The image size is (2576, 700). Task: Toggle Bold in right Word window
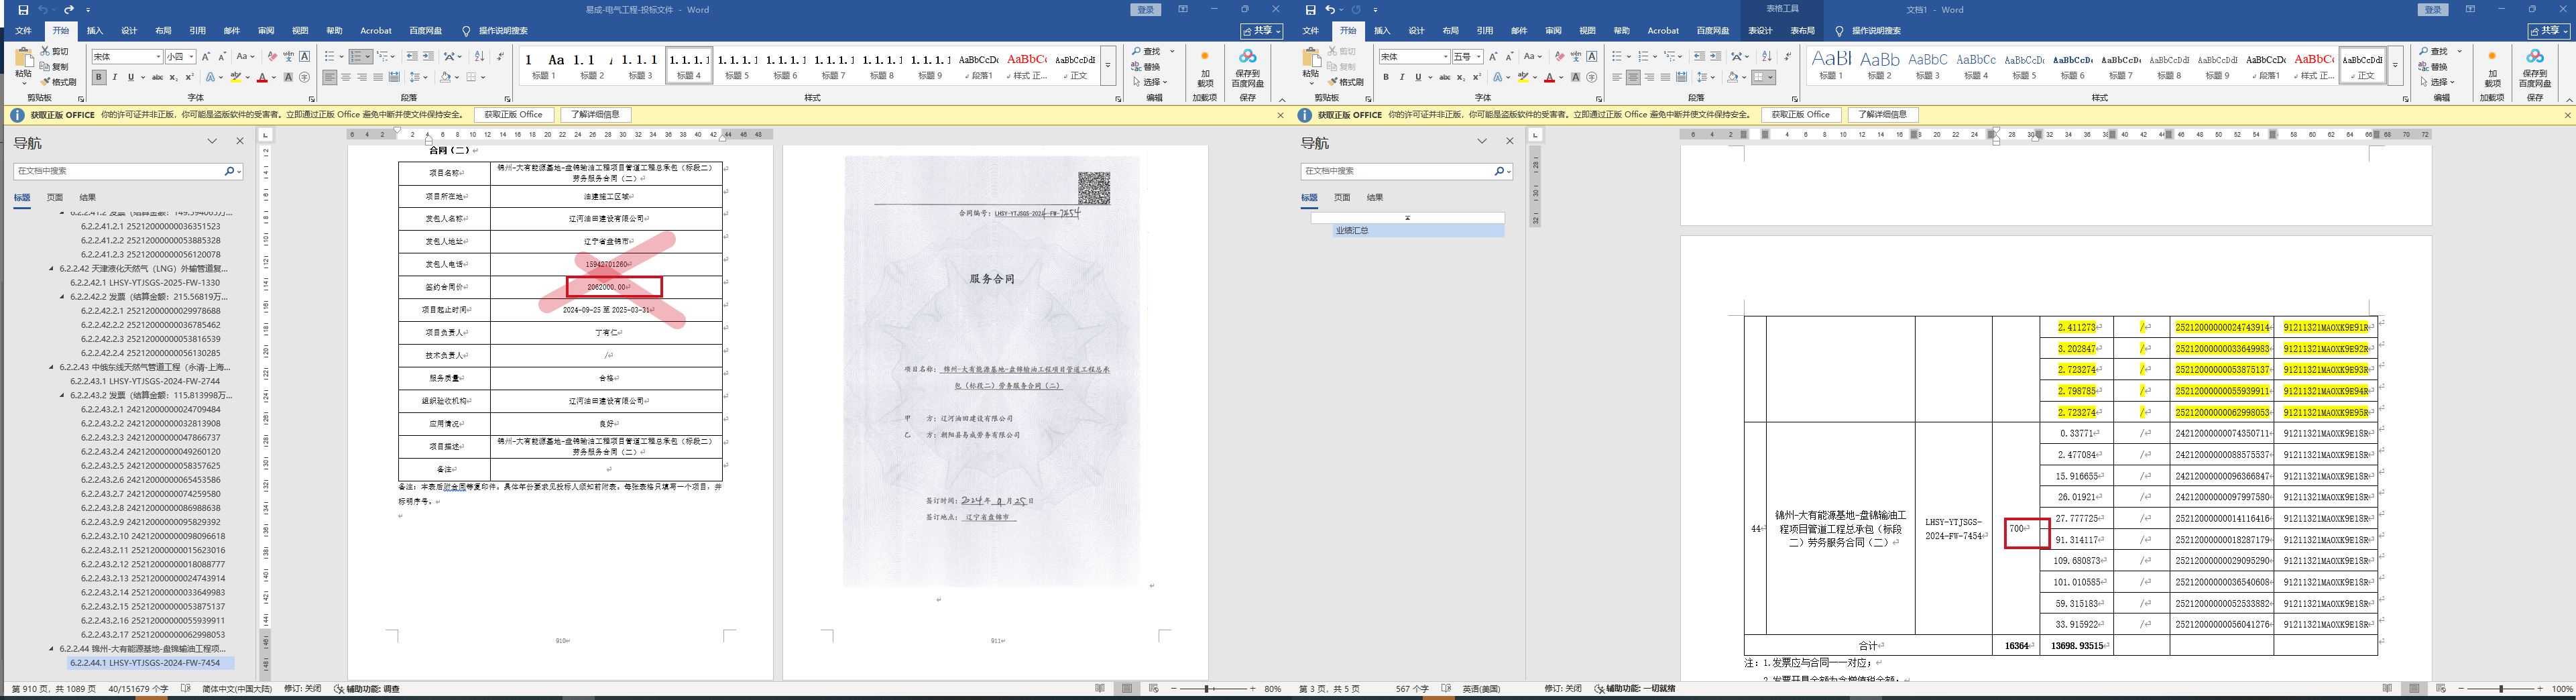point(1386,77)
